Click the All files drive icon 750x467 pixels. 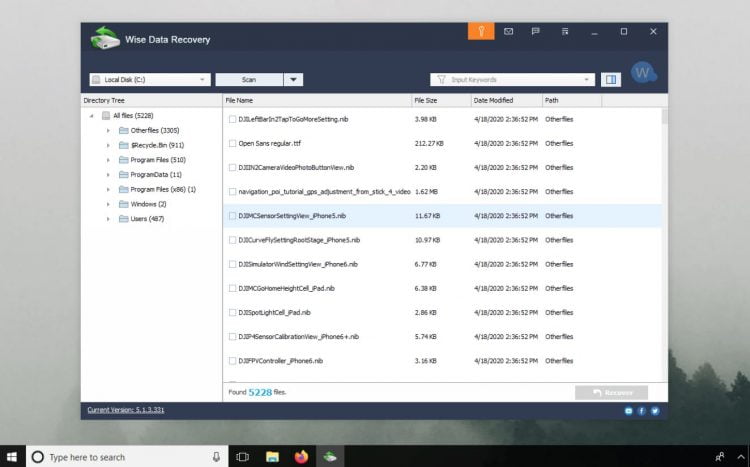[106, 116]
